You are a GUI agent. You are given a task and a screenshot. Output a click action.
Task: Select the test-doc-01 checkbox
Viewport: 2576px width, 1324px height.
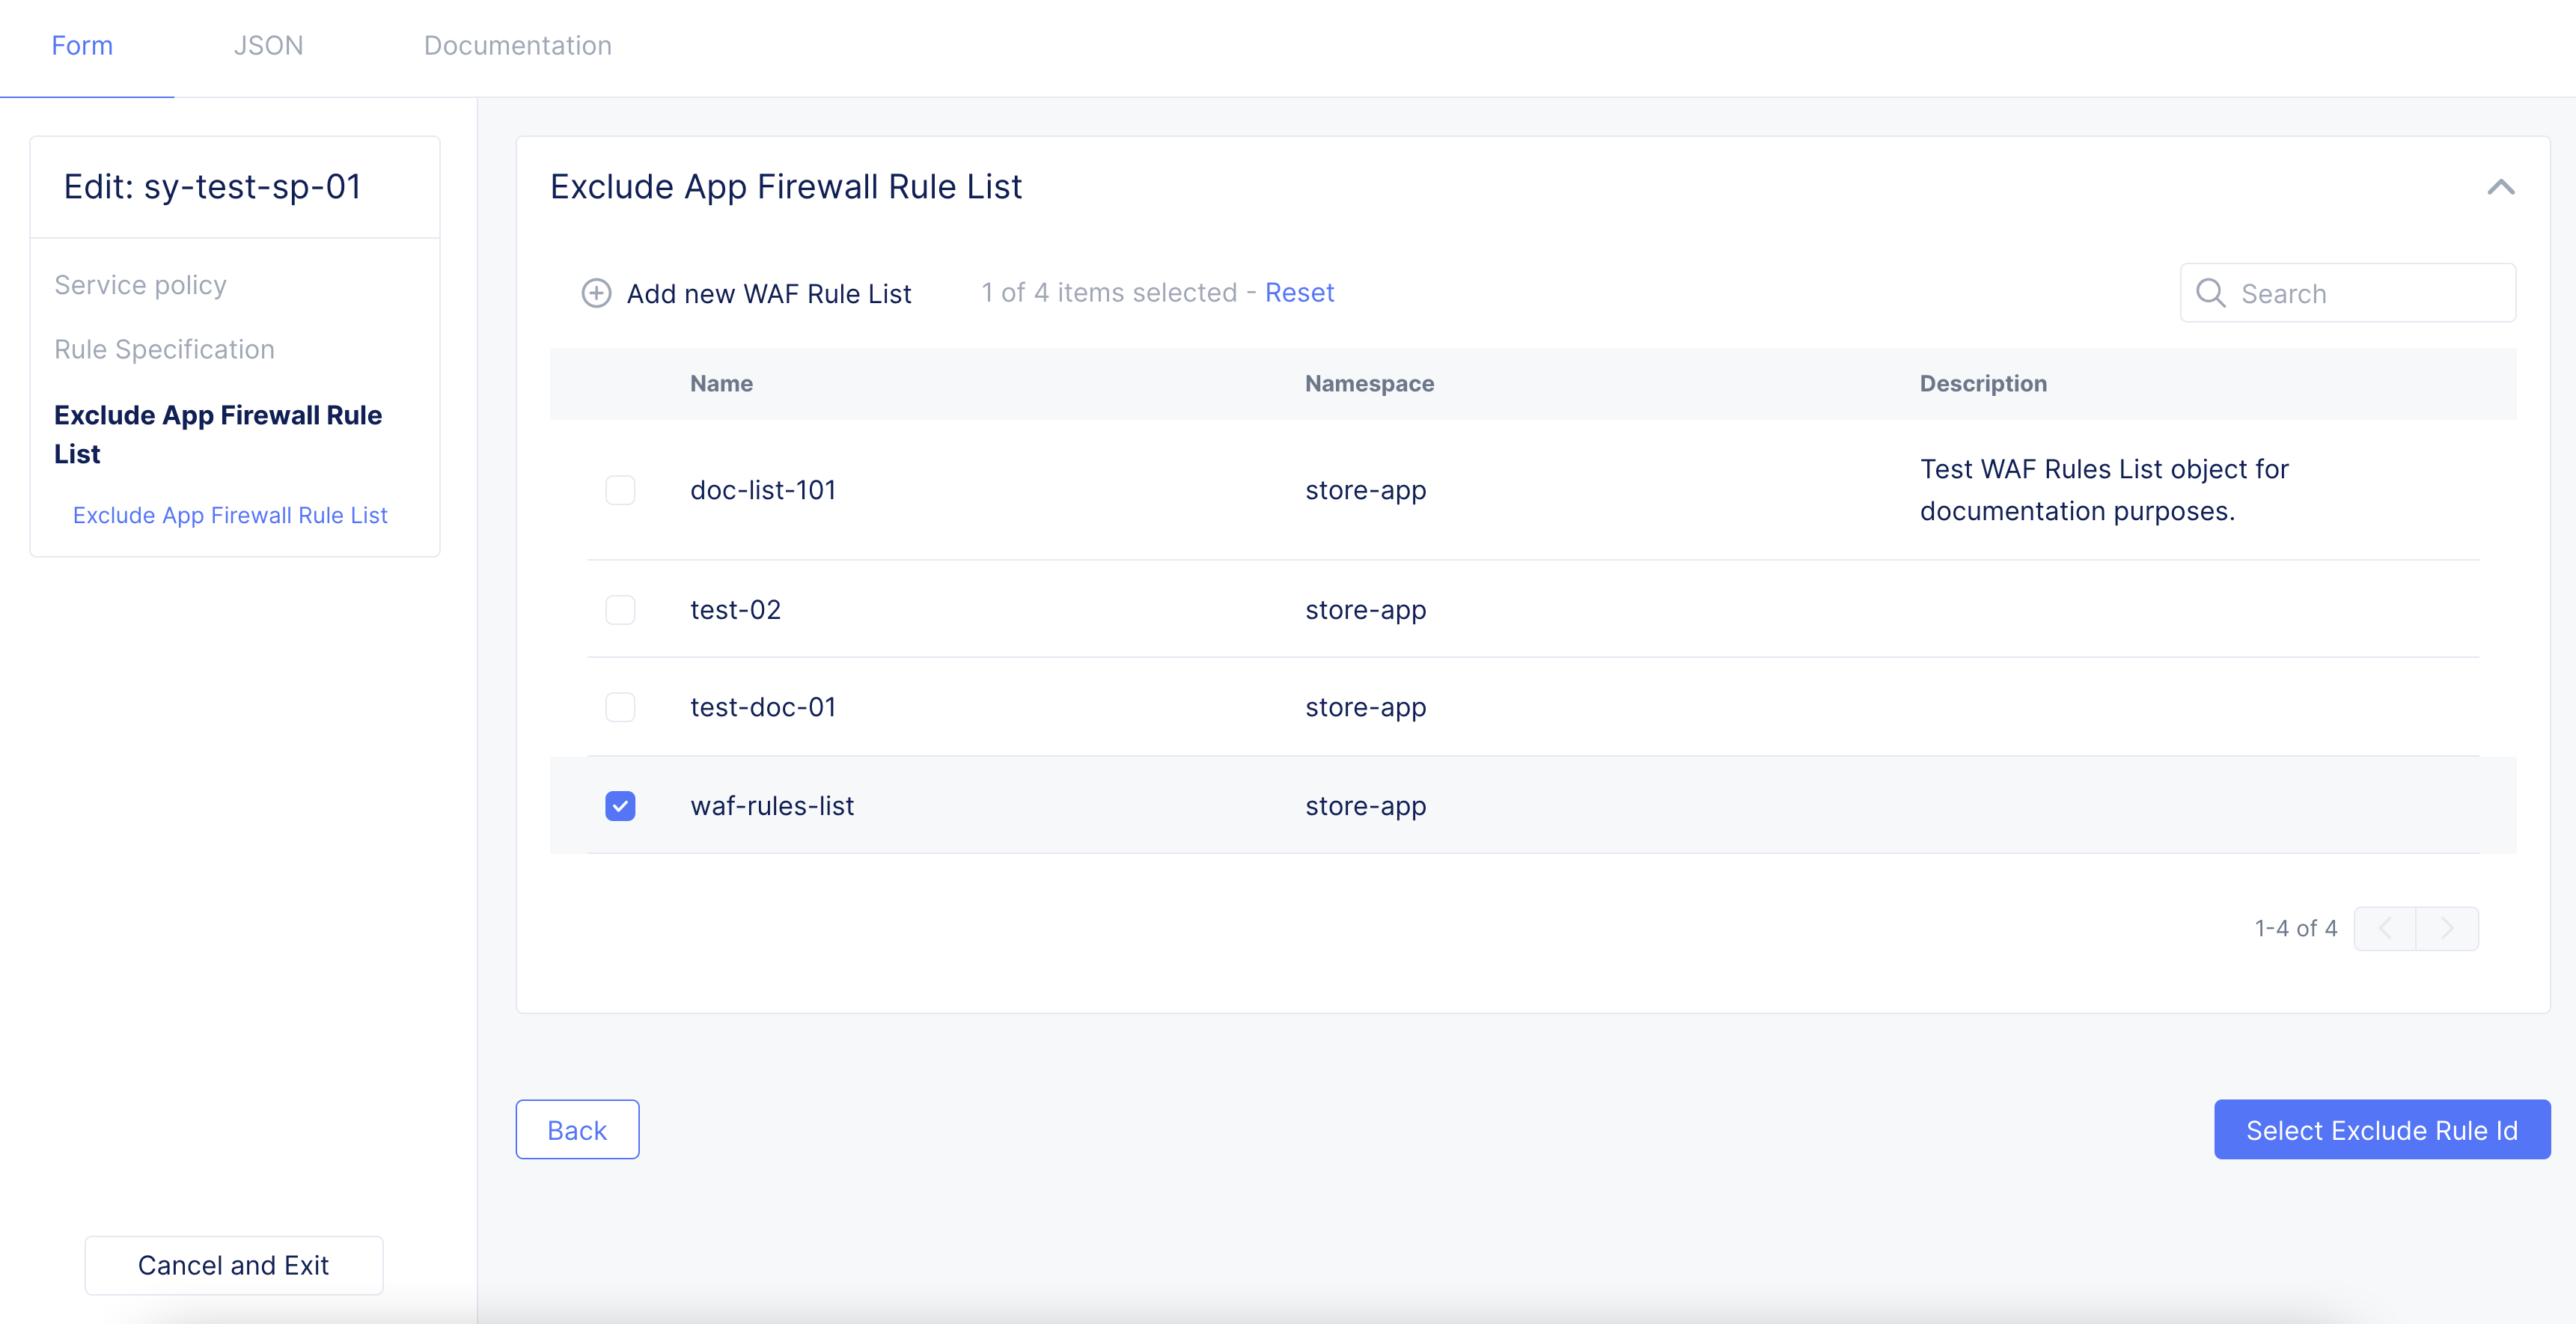click(x=620, y=707)
